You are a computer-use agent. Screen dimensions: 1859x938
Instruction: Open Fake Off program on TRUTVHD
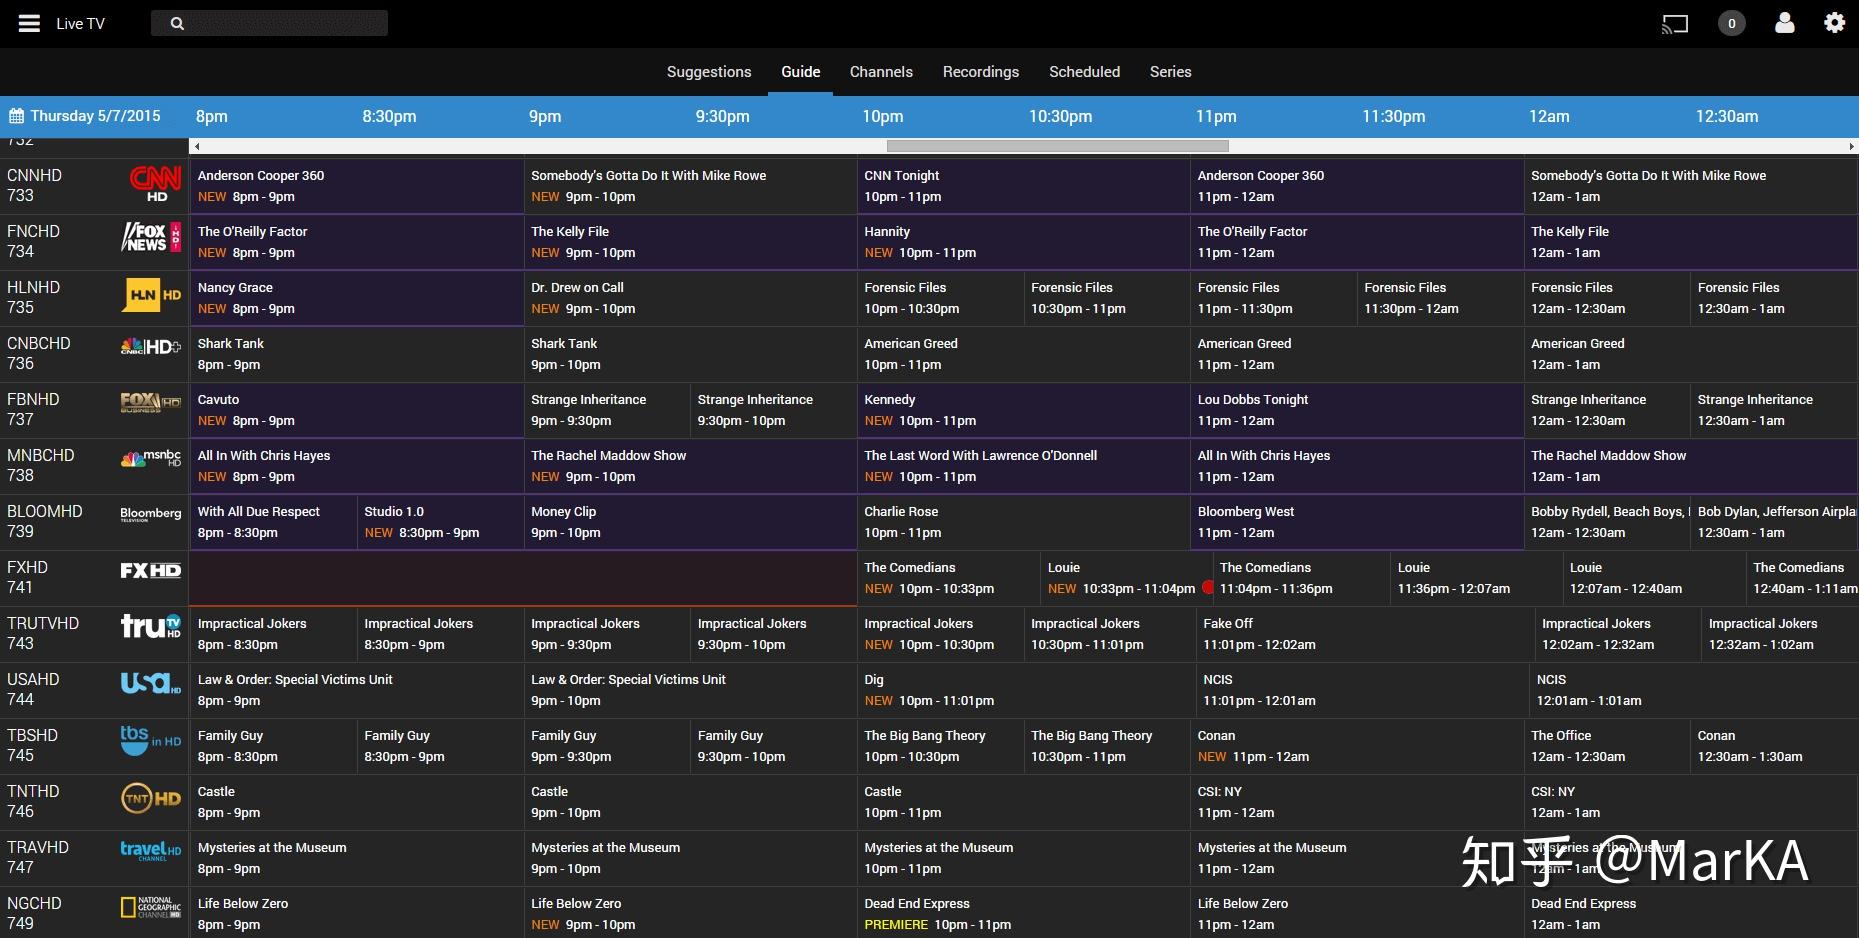1365,634
